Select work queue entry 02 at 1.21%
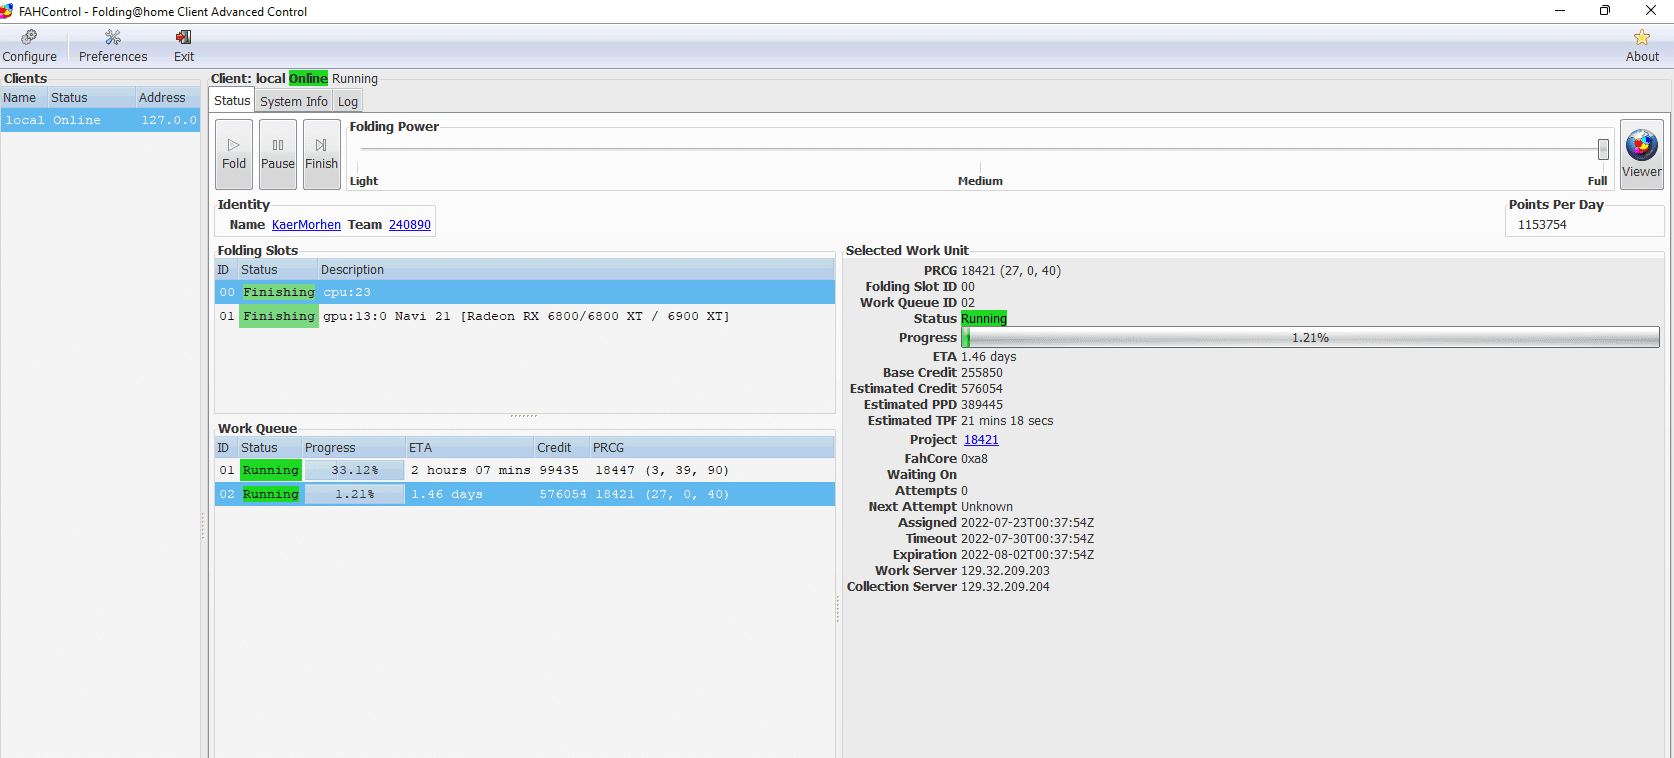The image size is (1674, 758). point(525,494)
